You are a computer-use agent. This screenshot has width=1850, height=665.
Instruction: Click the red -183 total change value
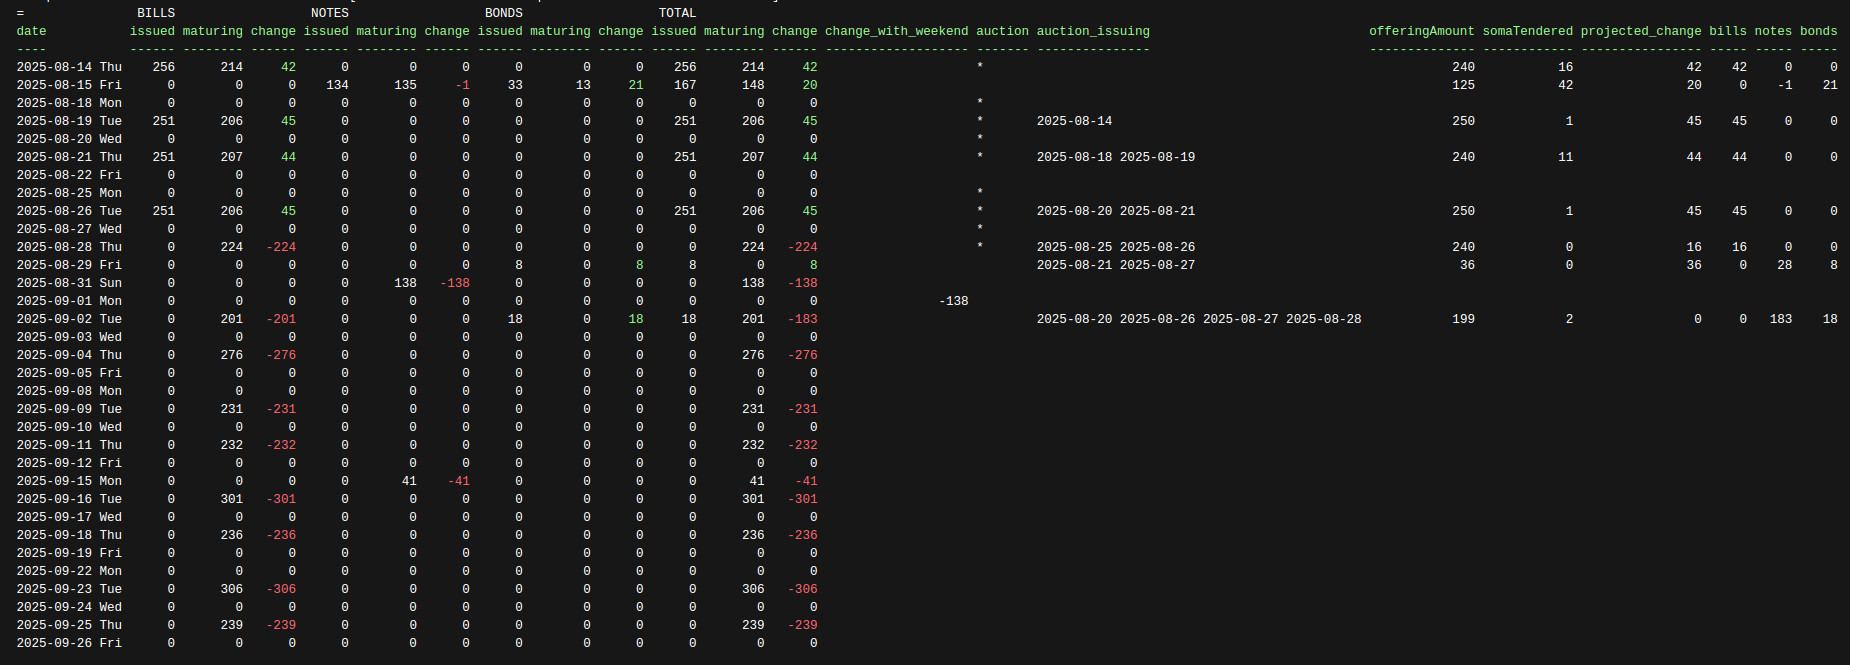[x=803, y=319]
